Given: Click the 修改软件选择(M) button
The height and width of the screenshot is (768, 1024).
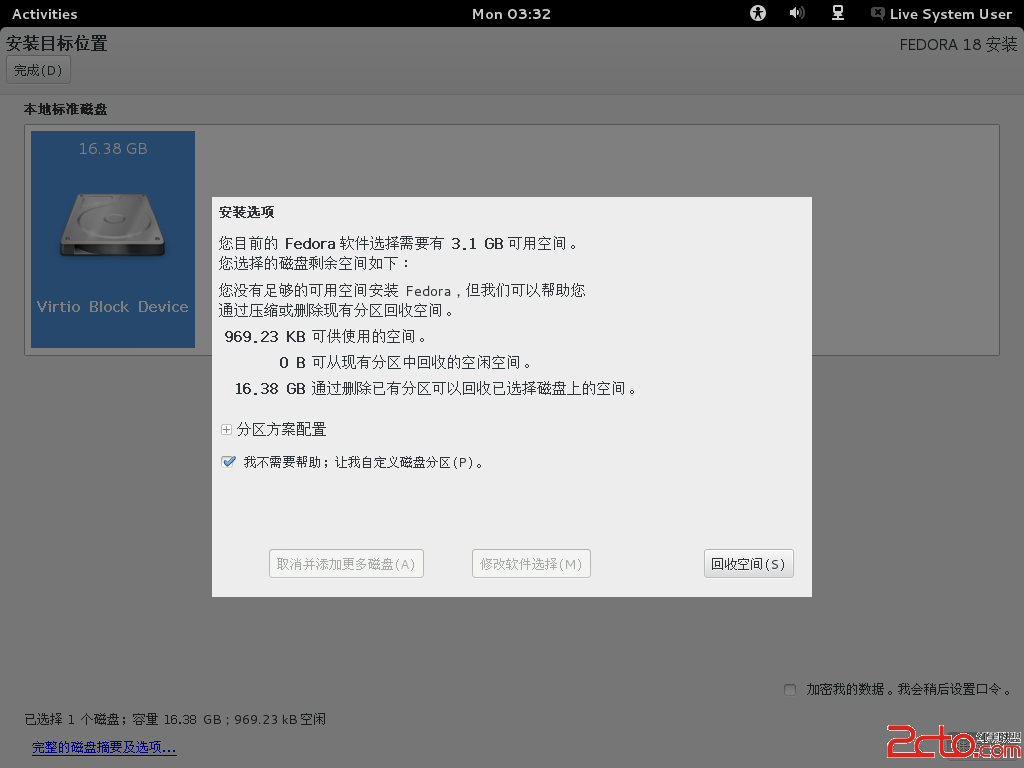Looking at the screenshot, I should point(531,564).
